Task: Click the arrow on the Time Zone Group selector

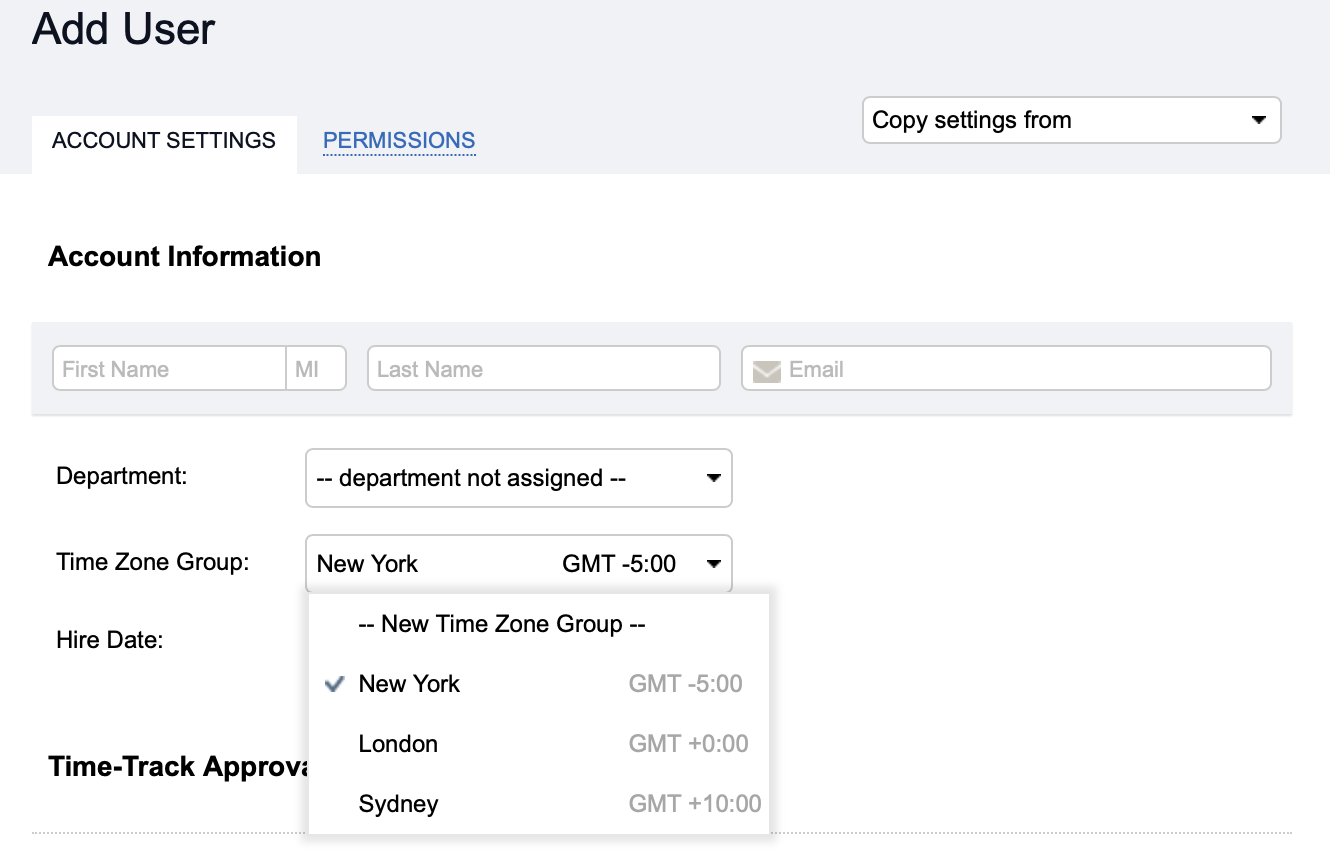Action: tap(714, 563)
